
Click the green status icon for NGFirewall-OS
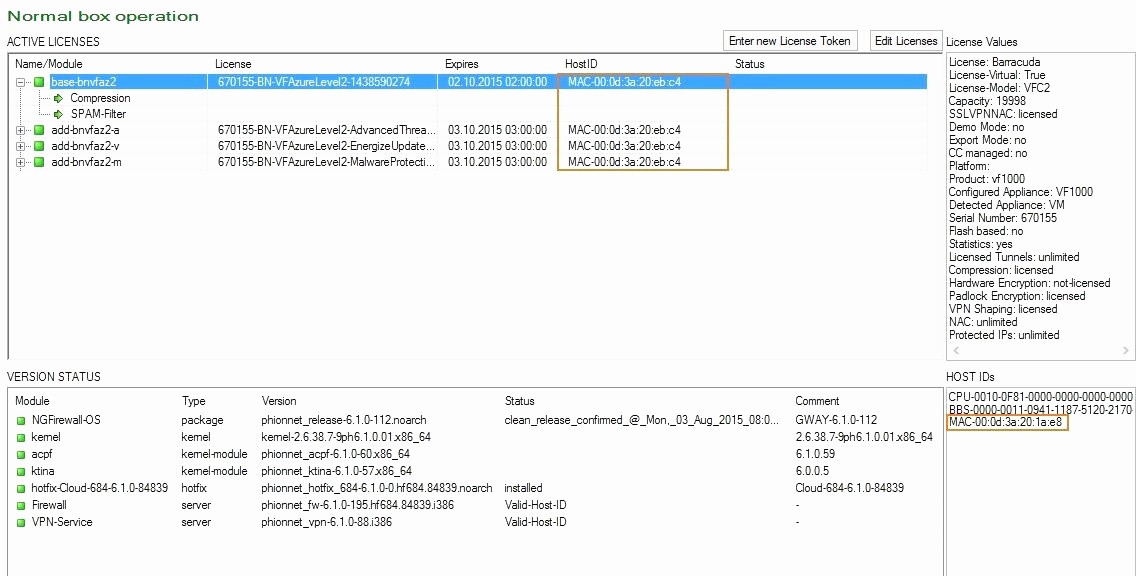21,420
